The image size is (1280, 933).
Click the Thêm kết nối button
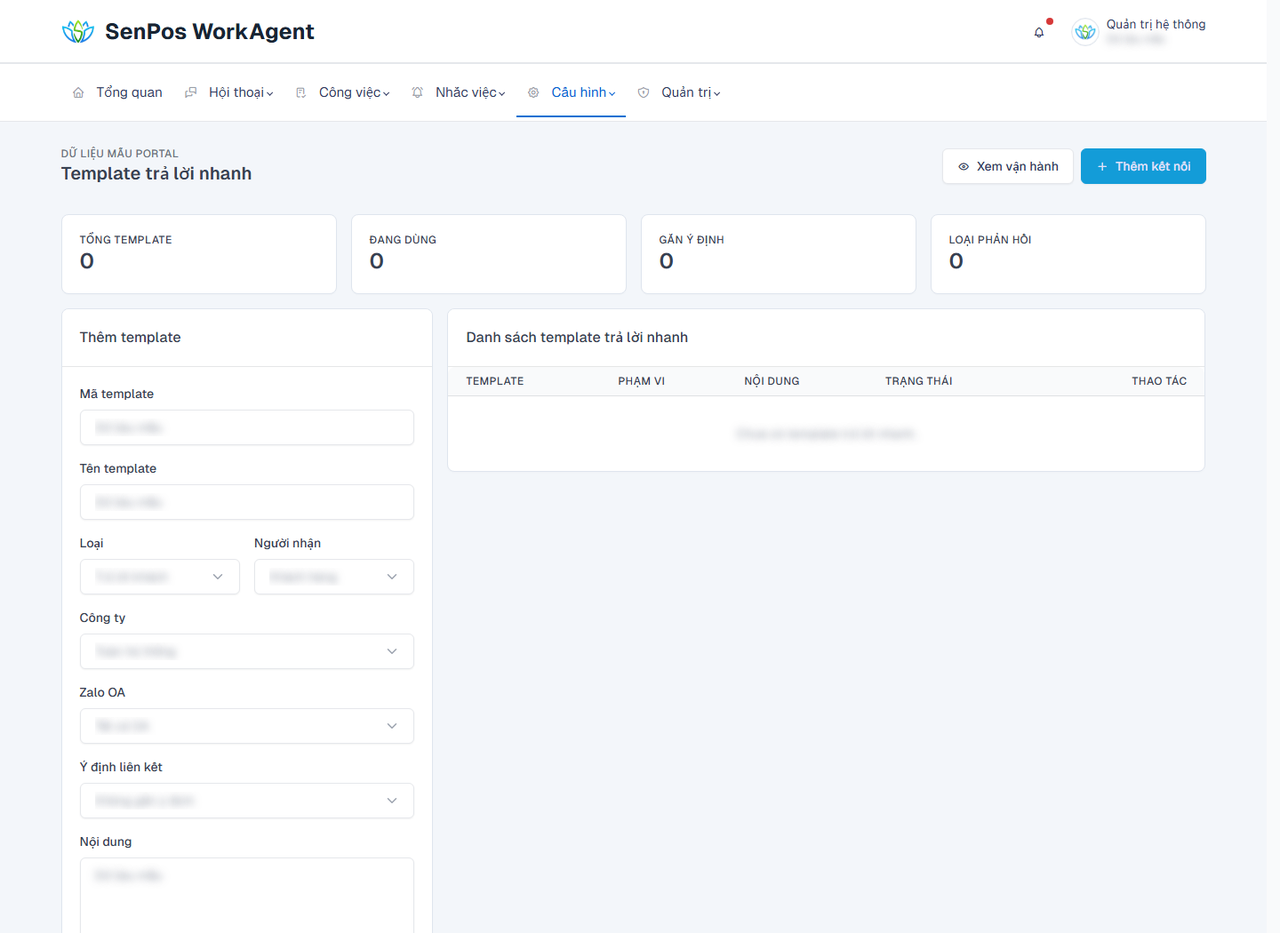point(1143,166)
